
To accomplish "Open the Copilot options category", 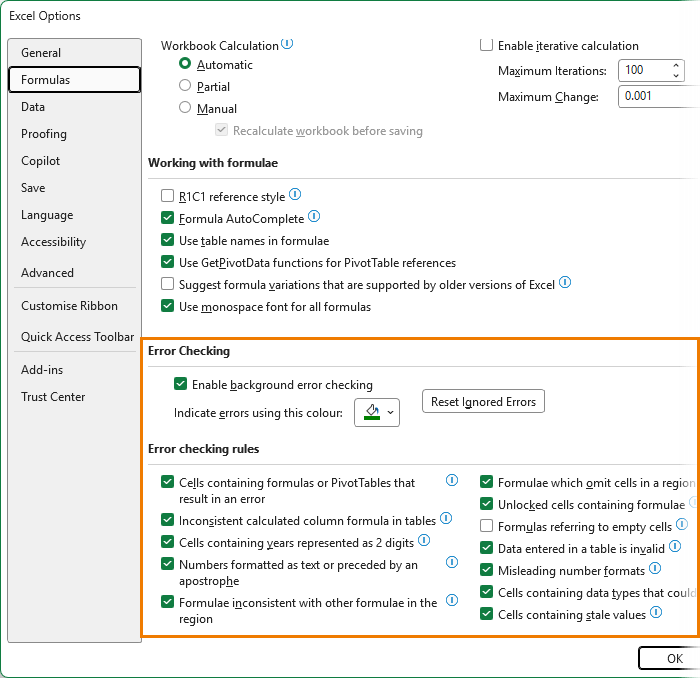I will point(75,161).
